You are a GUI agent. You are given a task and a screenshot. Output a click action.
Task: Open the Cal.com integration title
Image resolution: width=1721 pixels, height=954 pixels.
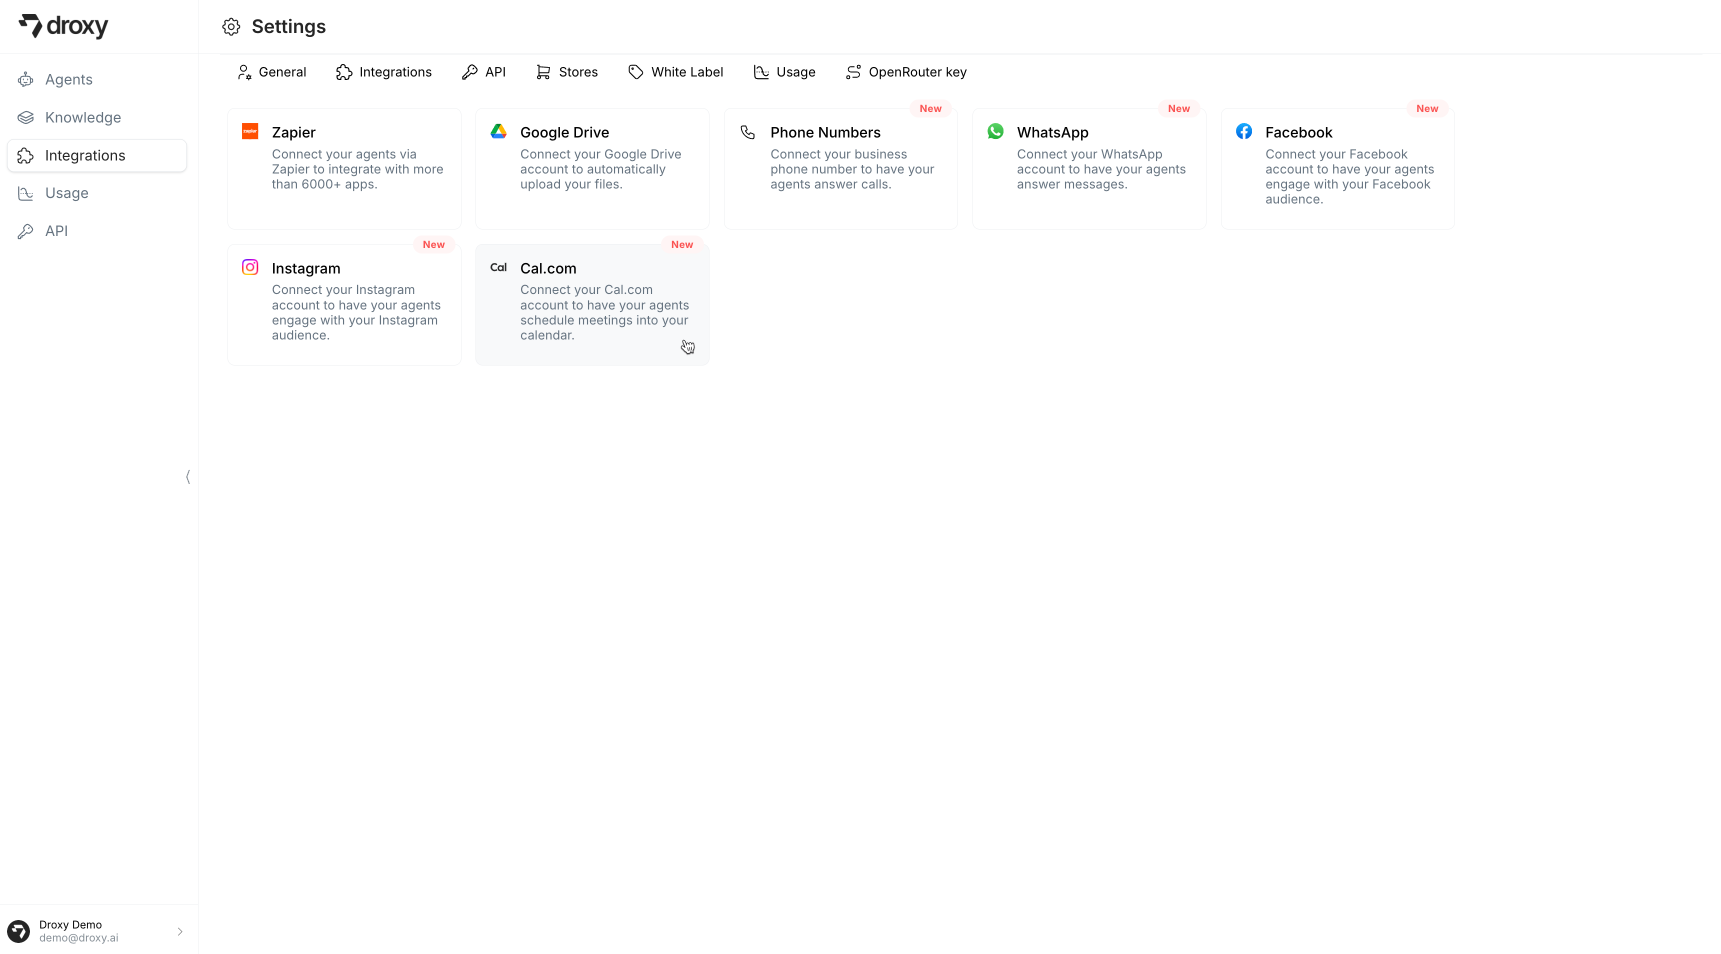[x=548, y=269]
